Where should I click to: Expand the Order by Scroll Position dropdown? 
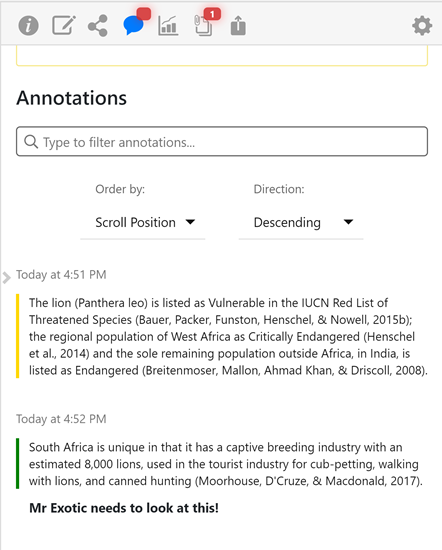click(143, 222)
